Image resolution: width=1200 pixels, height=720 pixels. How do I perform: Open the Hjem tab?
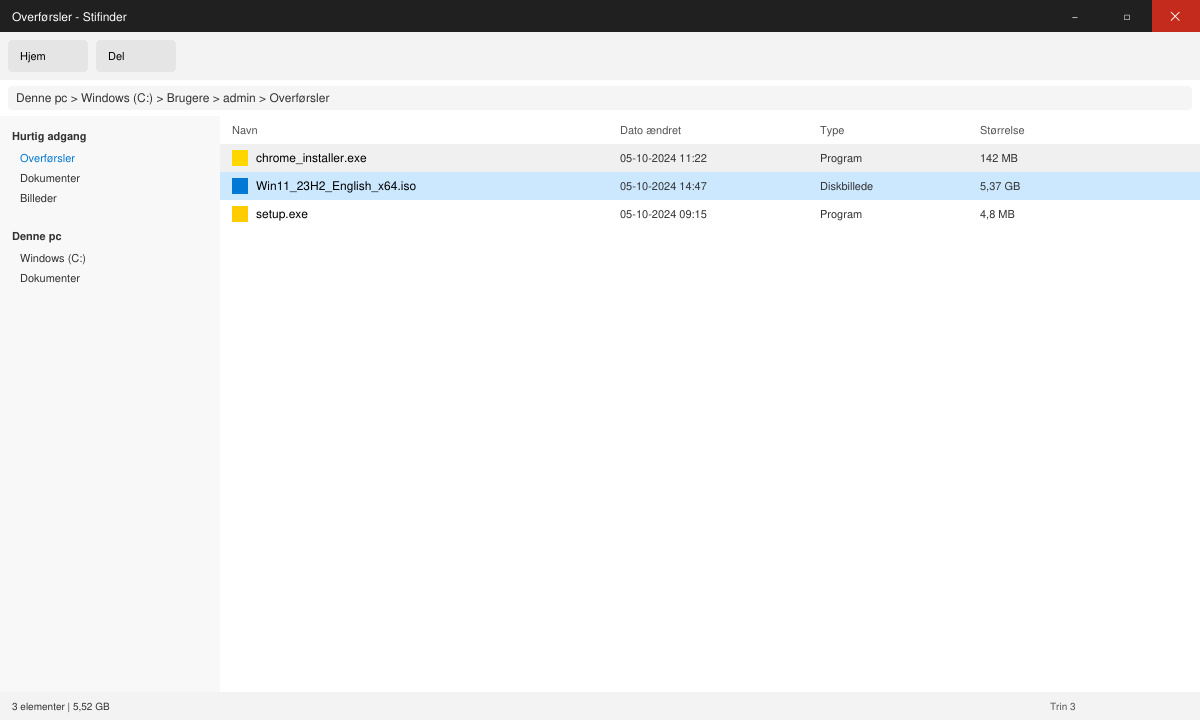click(48, 56)
